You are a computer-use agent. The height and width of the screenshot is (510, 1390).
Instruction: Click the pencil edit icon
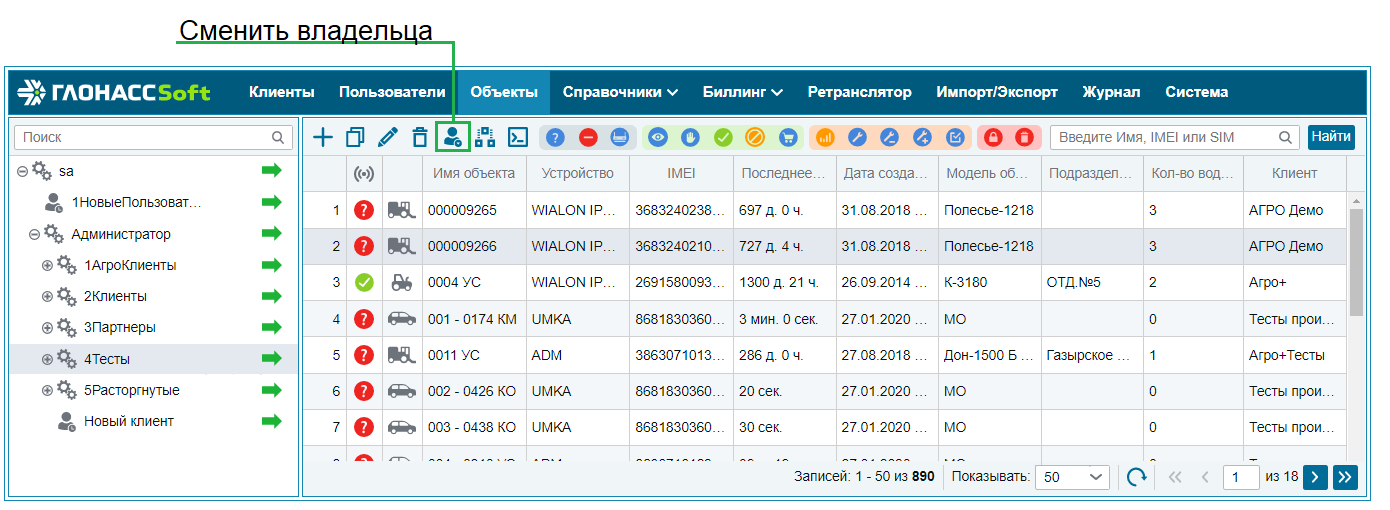[388, 138]
